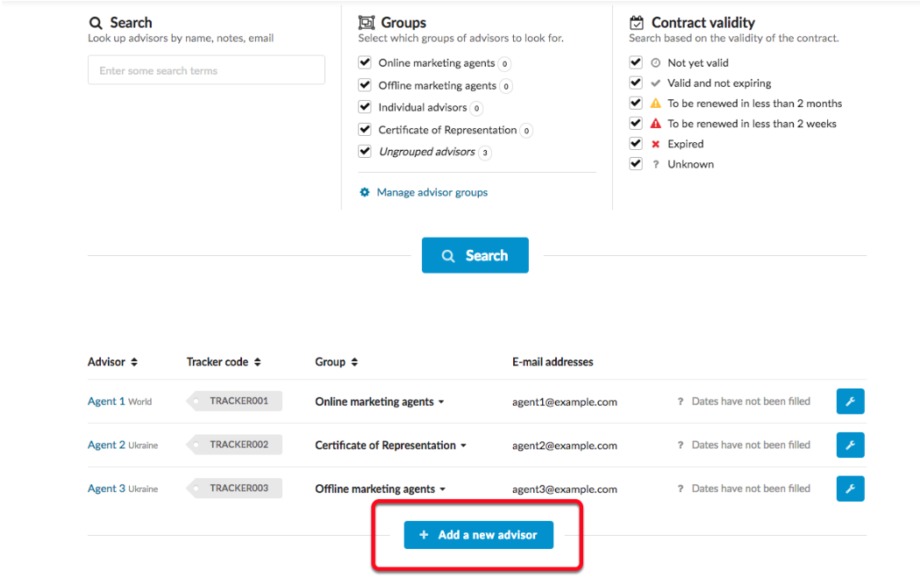Open the Agent 2 advisor link
This screenshot has height=584, width=920.
(106, 445)
